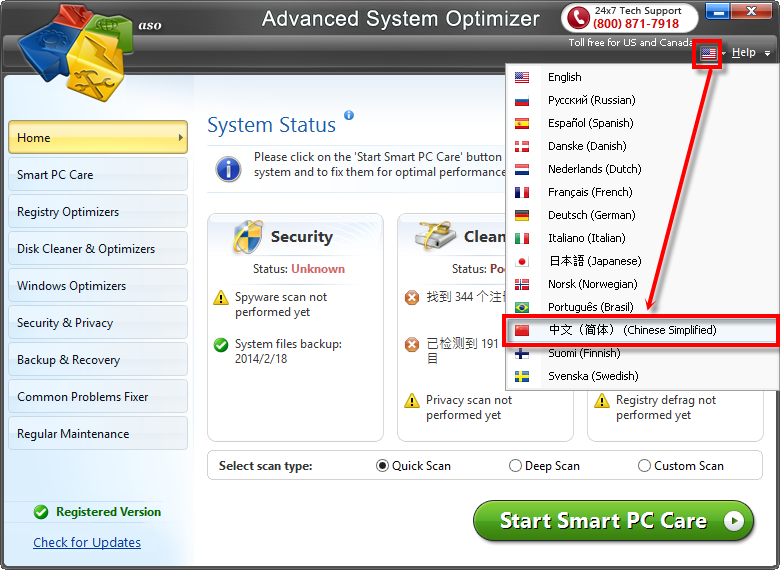Open Windows Optimizers section
The image size is (780, 570).
pos(98,285)
